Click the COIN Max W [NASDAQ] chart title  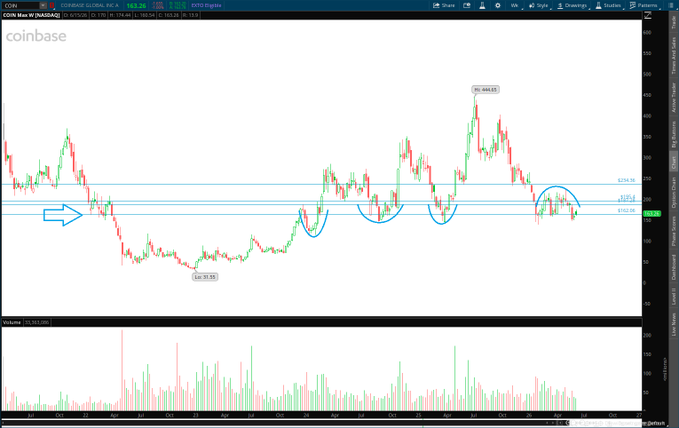pos(31,15)
